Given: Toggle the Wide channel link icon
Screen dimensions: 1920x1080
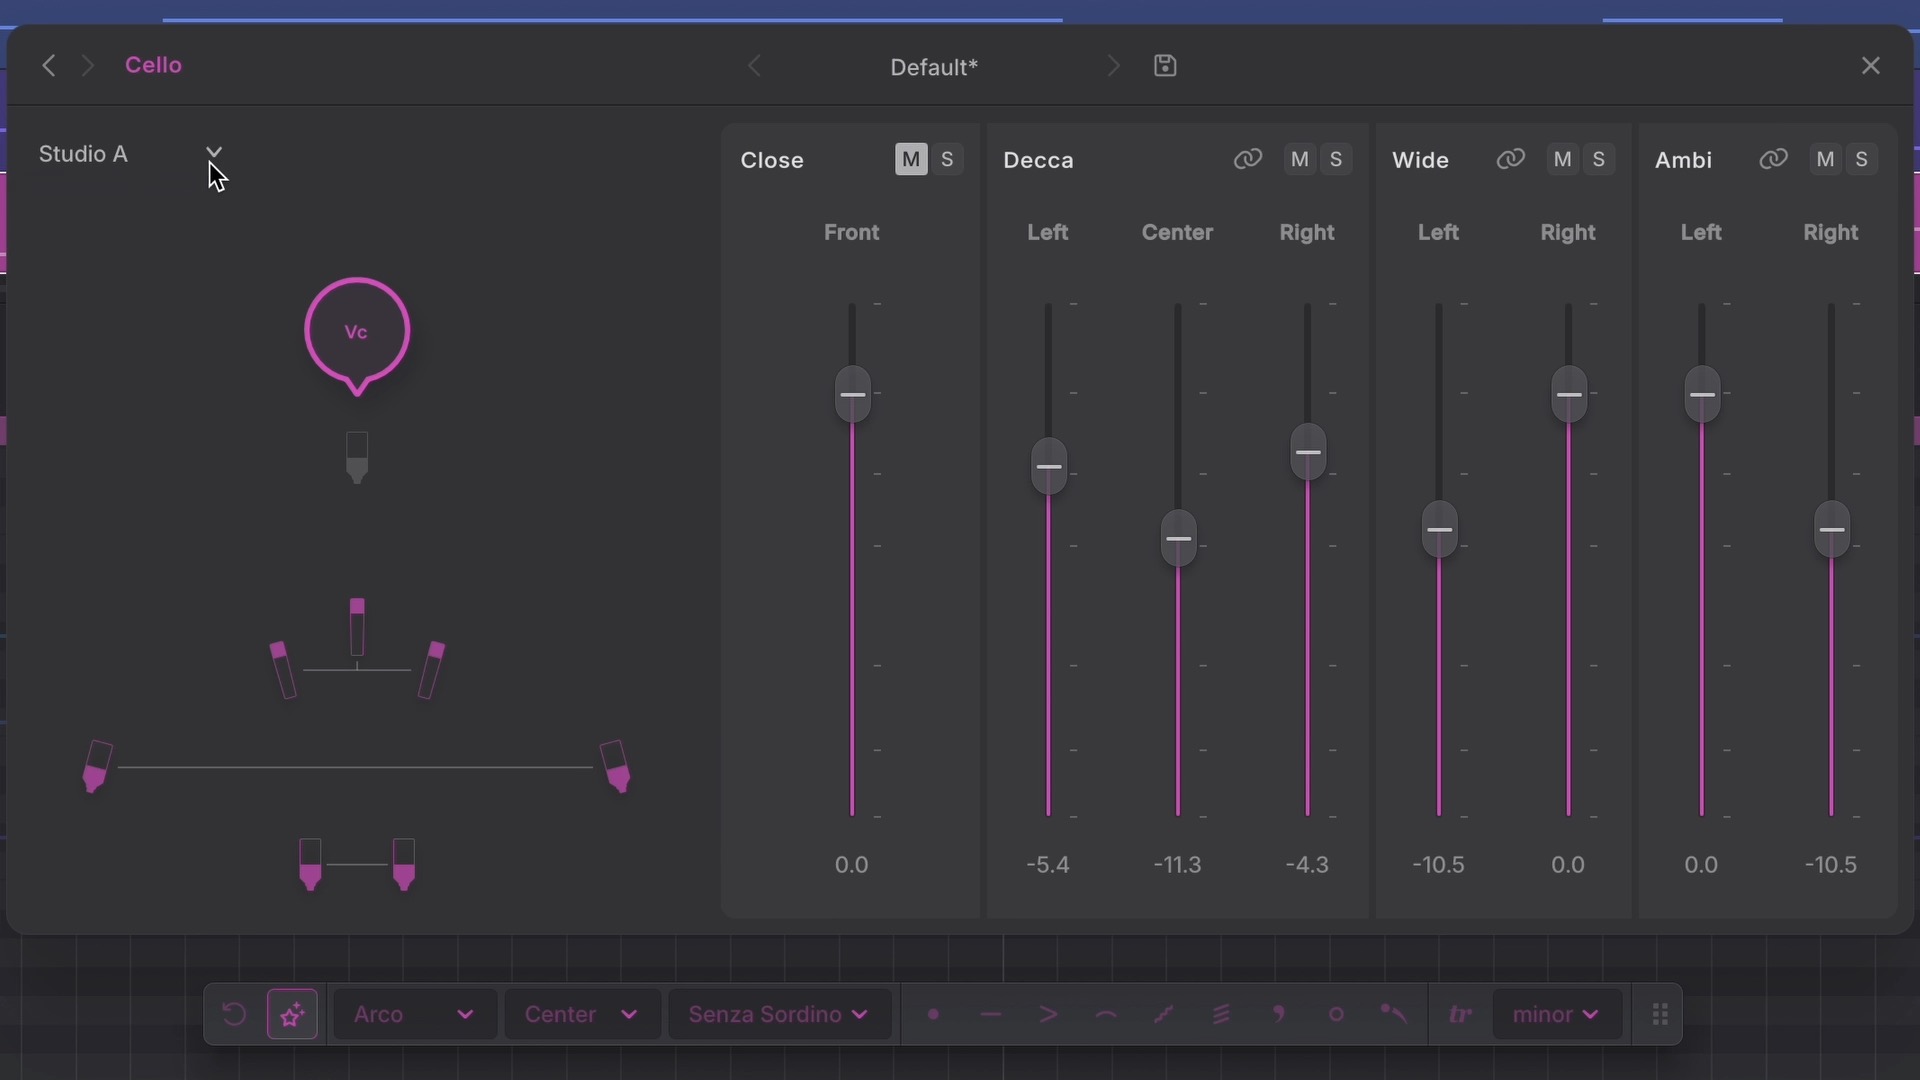Looking at the screenshot, I should [x=1510, y=159].
